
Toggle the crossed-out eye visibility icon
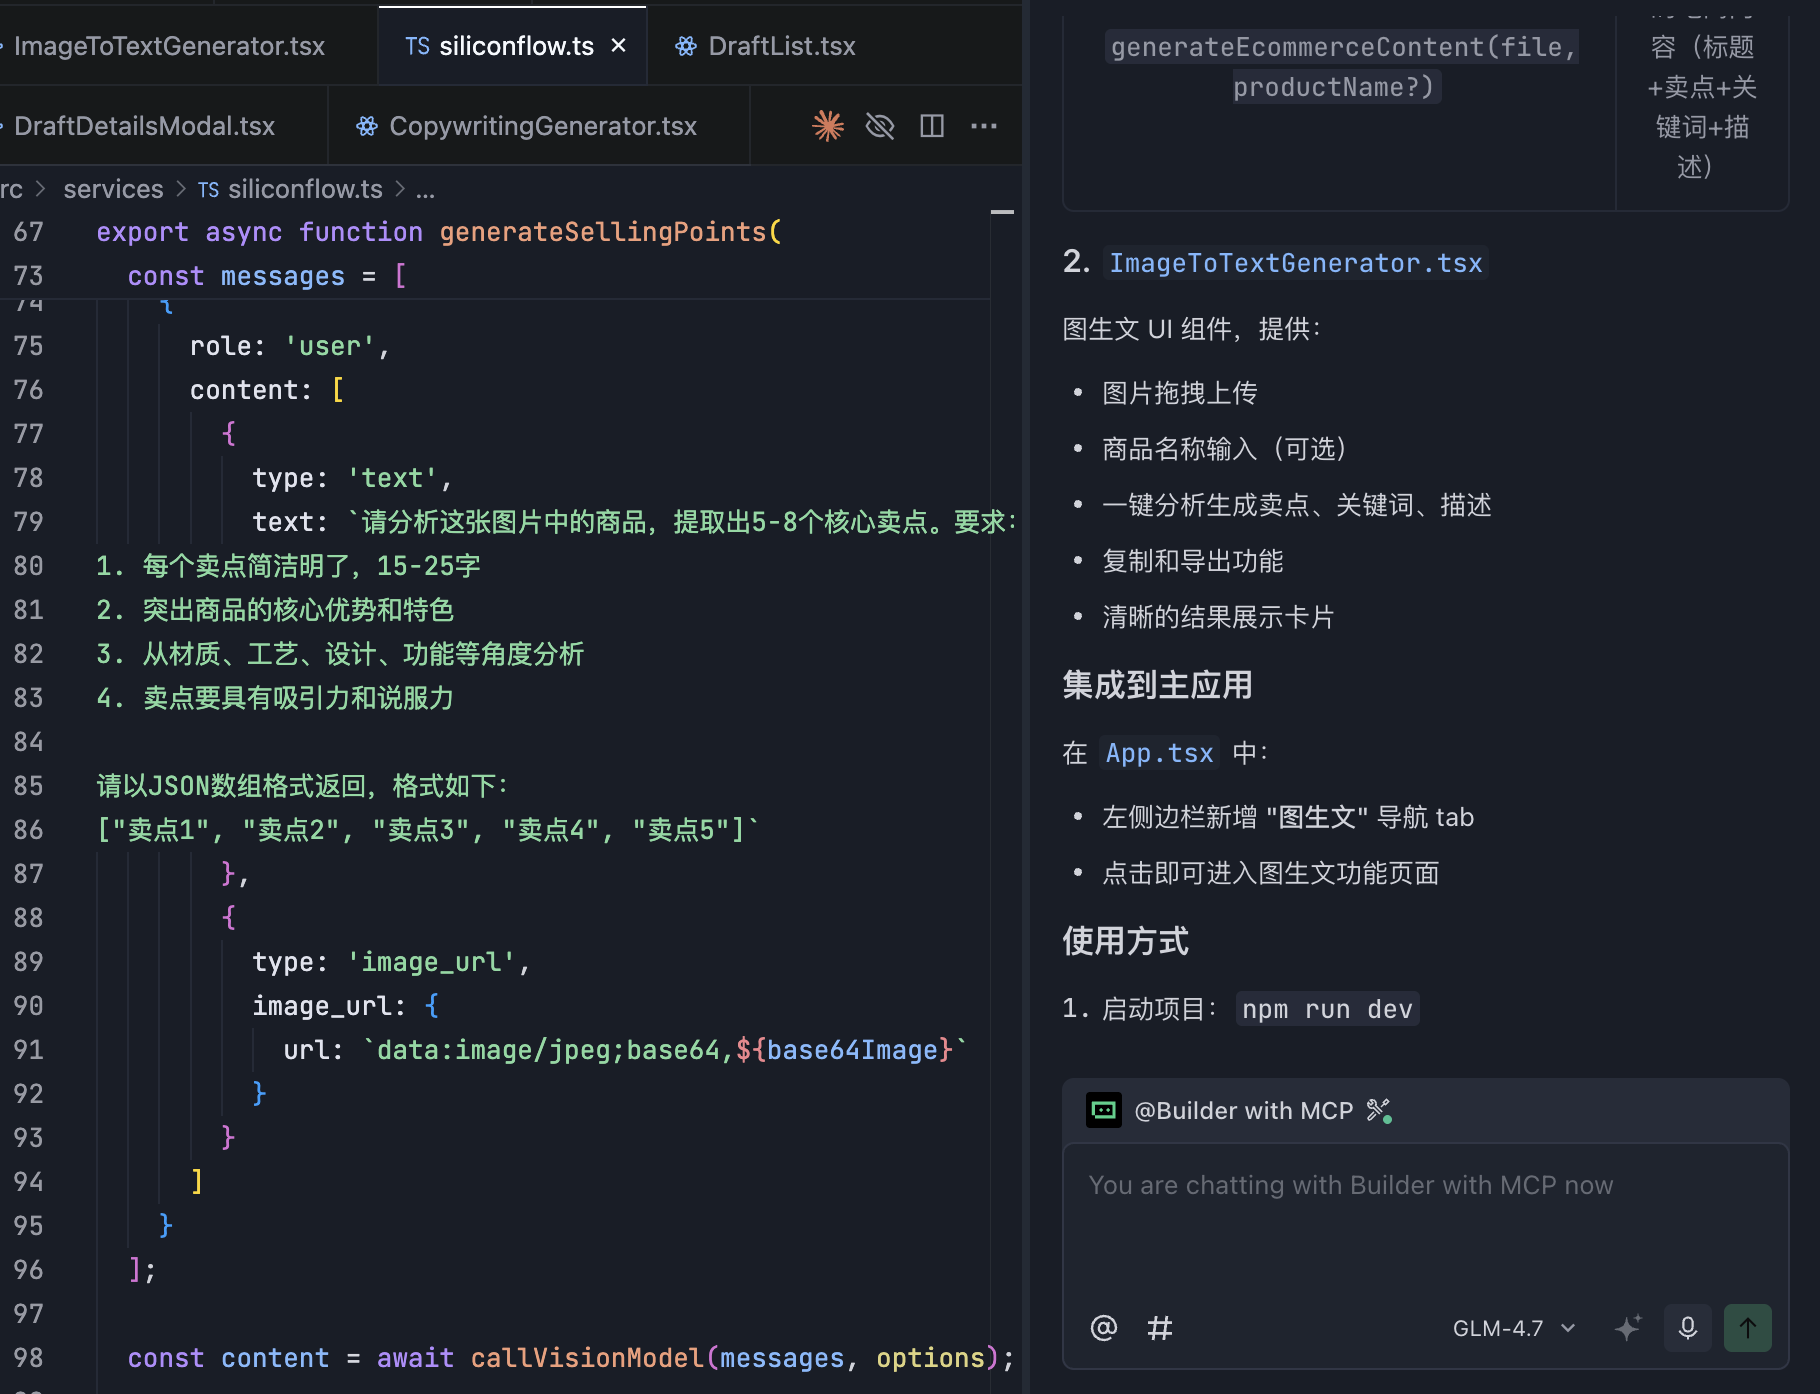[x=880, y=126]
